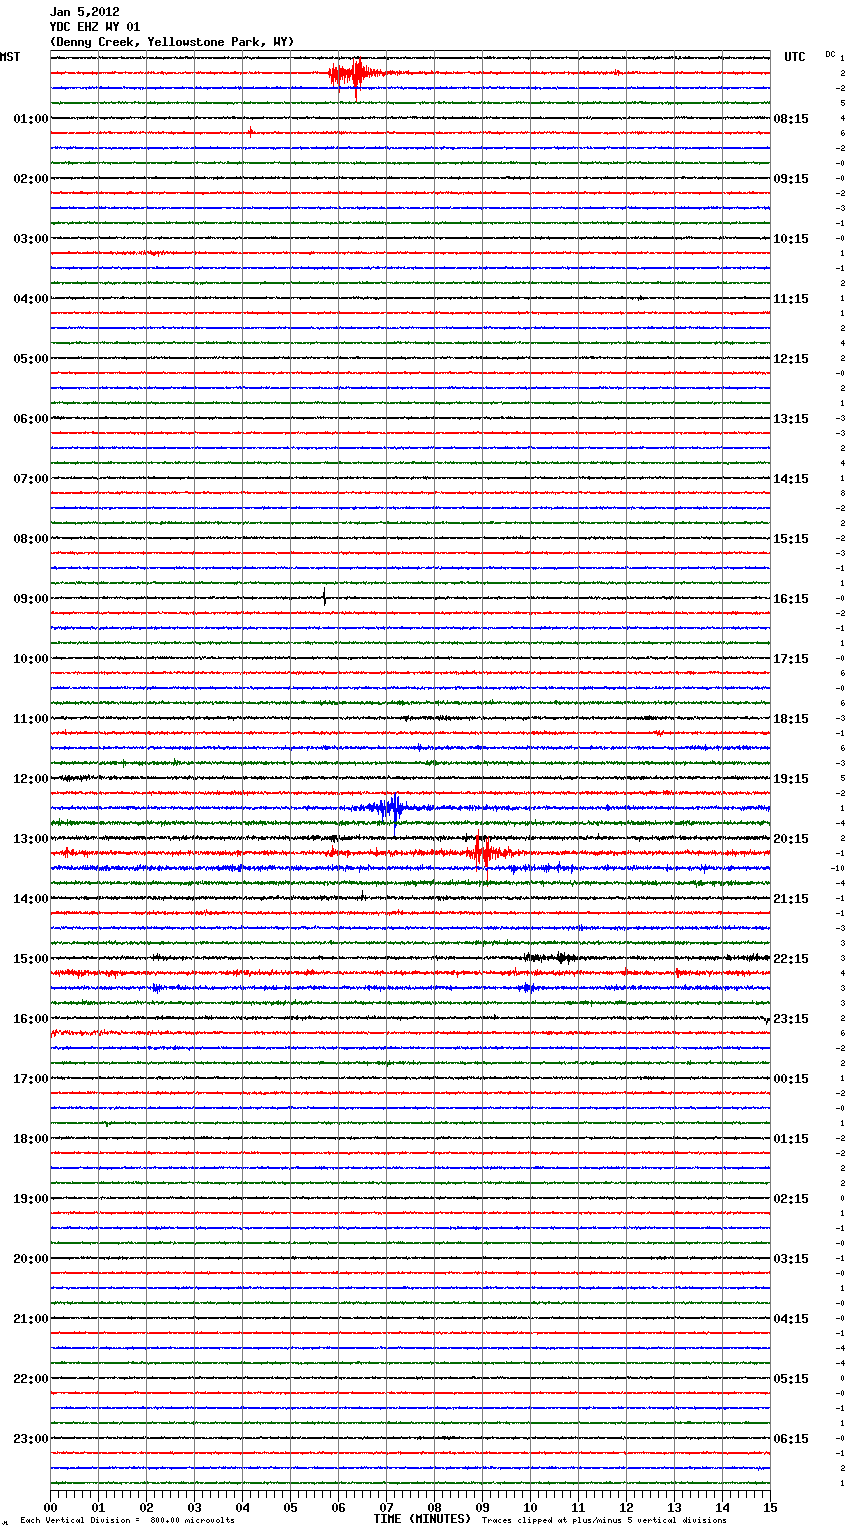Select the small red spike below 01:00 trace
Image resolution: width=850 pixels, height=1534 pixels.
click(x=250, y=132)
